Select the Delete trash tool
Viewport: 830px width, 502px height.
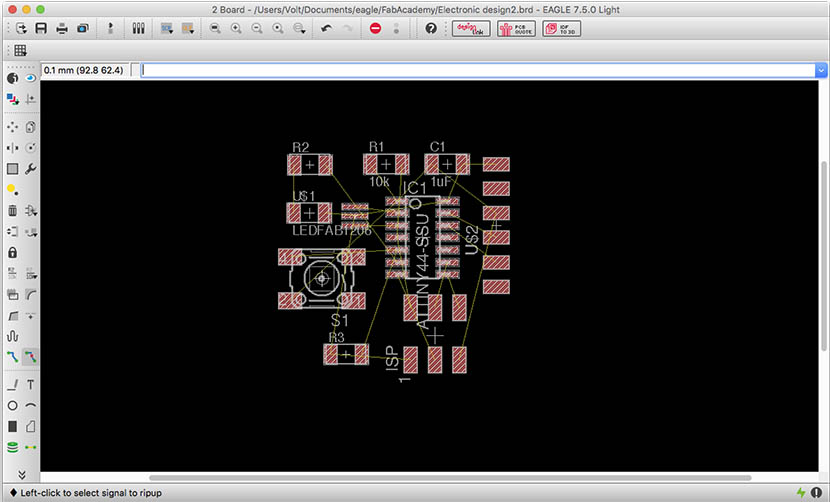tap(12, 211)
